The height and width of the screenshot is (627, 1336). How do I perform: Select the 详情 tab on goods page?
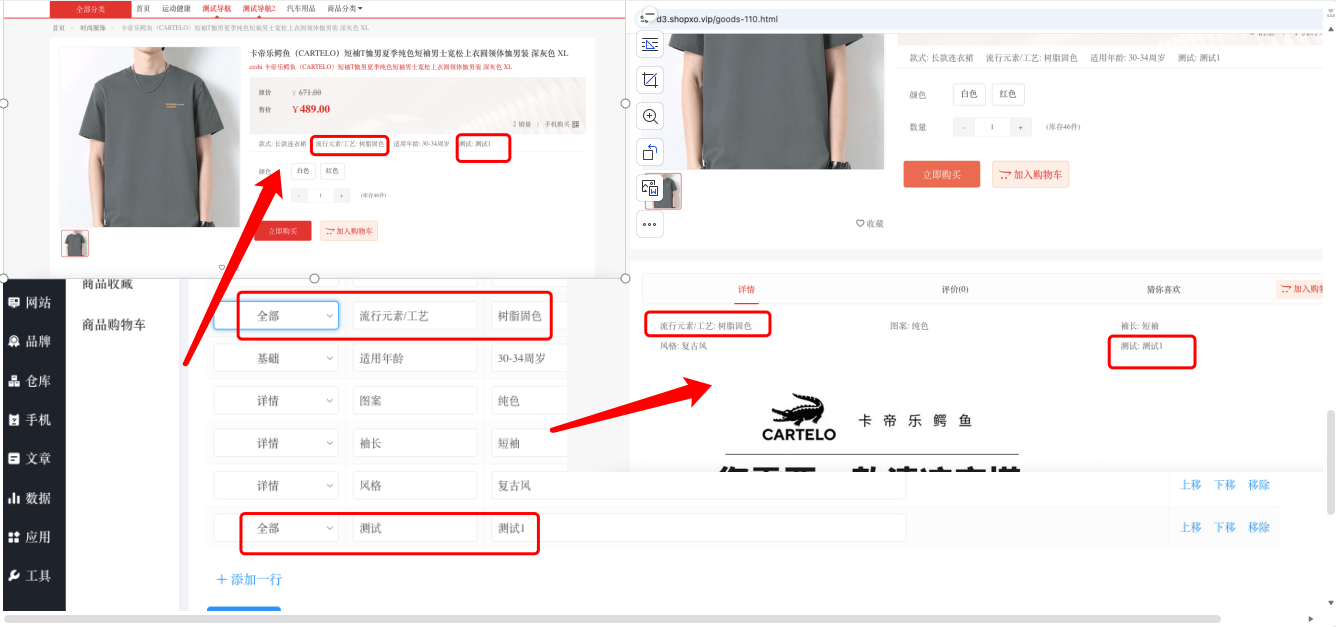pyautogui.click(x=746, y=289)
